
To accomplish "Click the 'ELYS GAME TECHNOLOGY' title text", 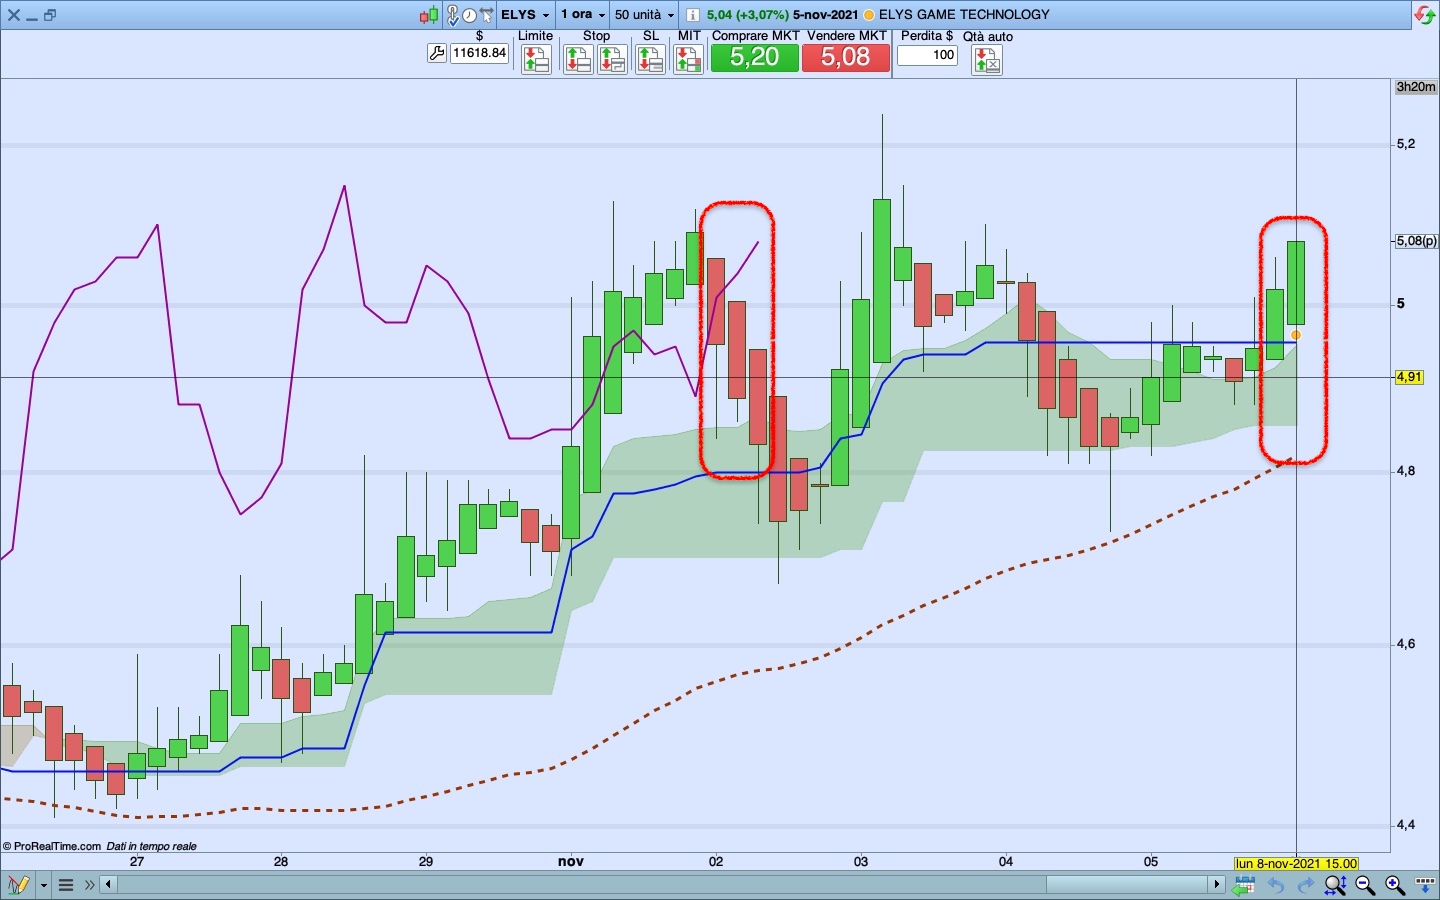I will coord(964,15).
